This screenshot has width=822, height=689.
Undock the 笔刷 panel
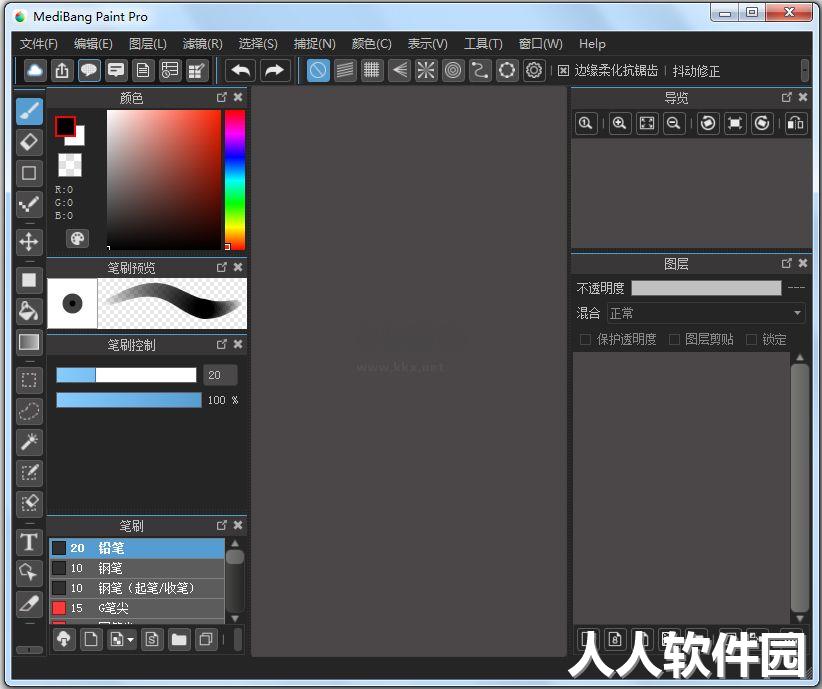222,525
